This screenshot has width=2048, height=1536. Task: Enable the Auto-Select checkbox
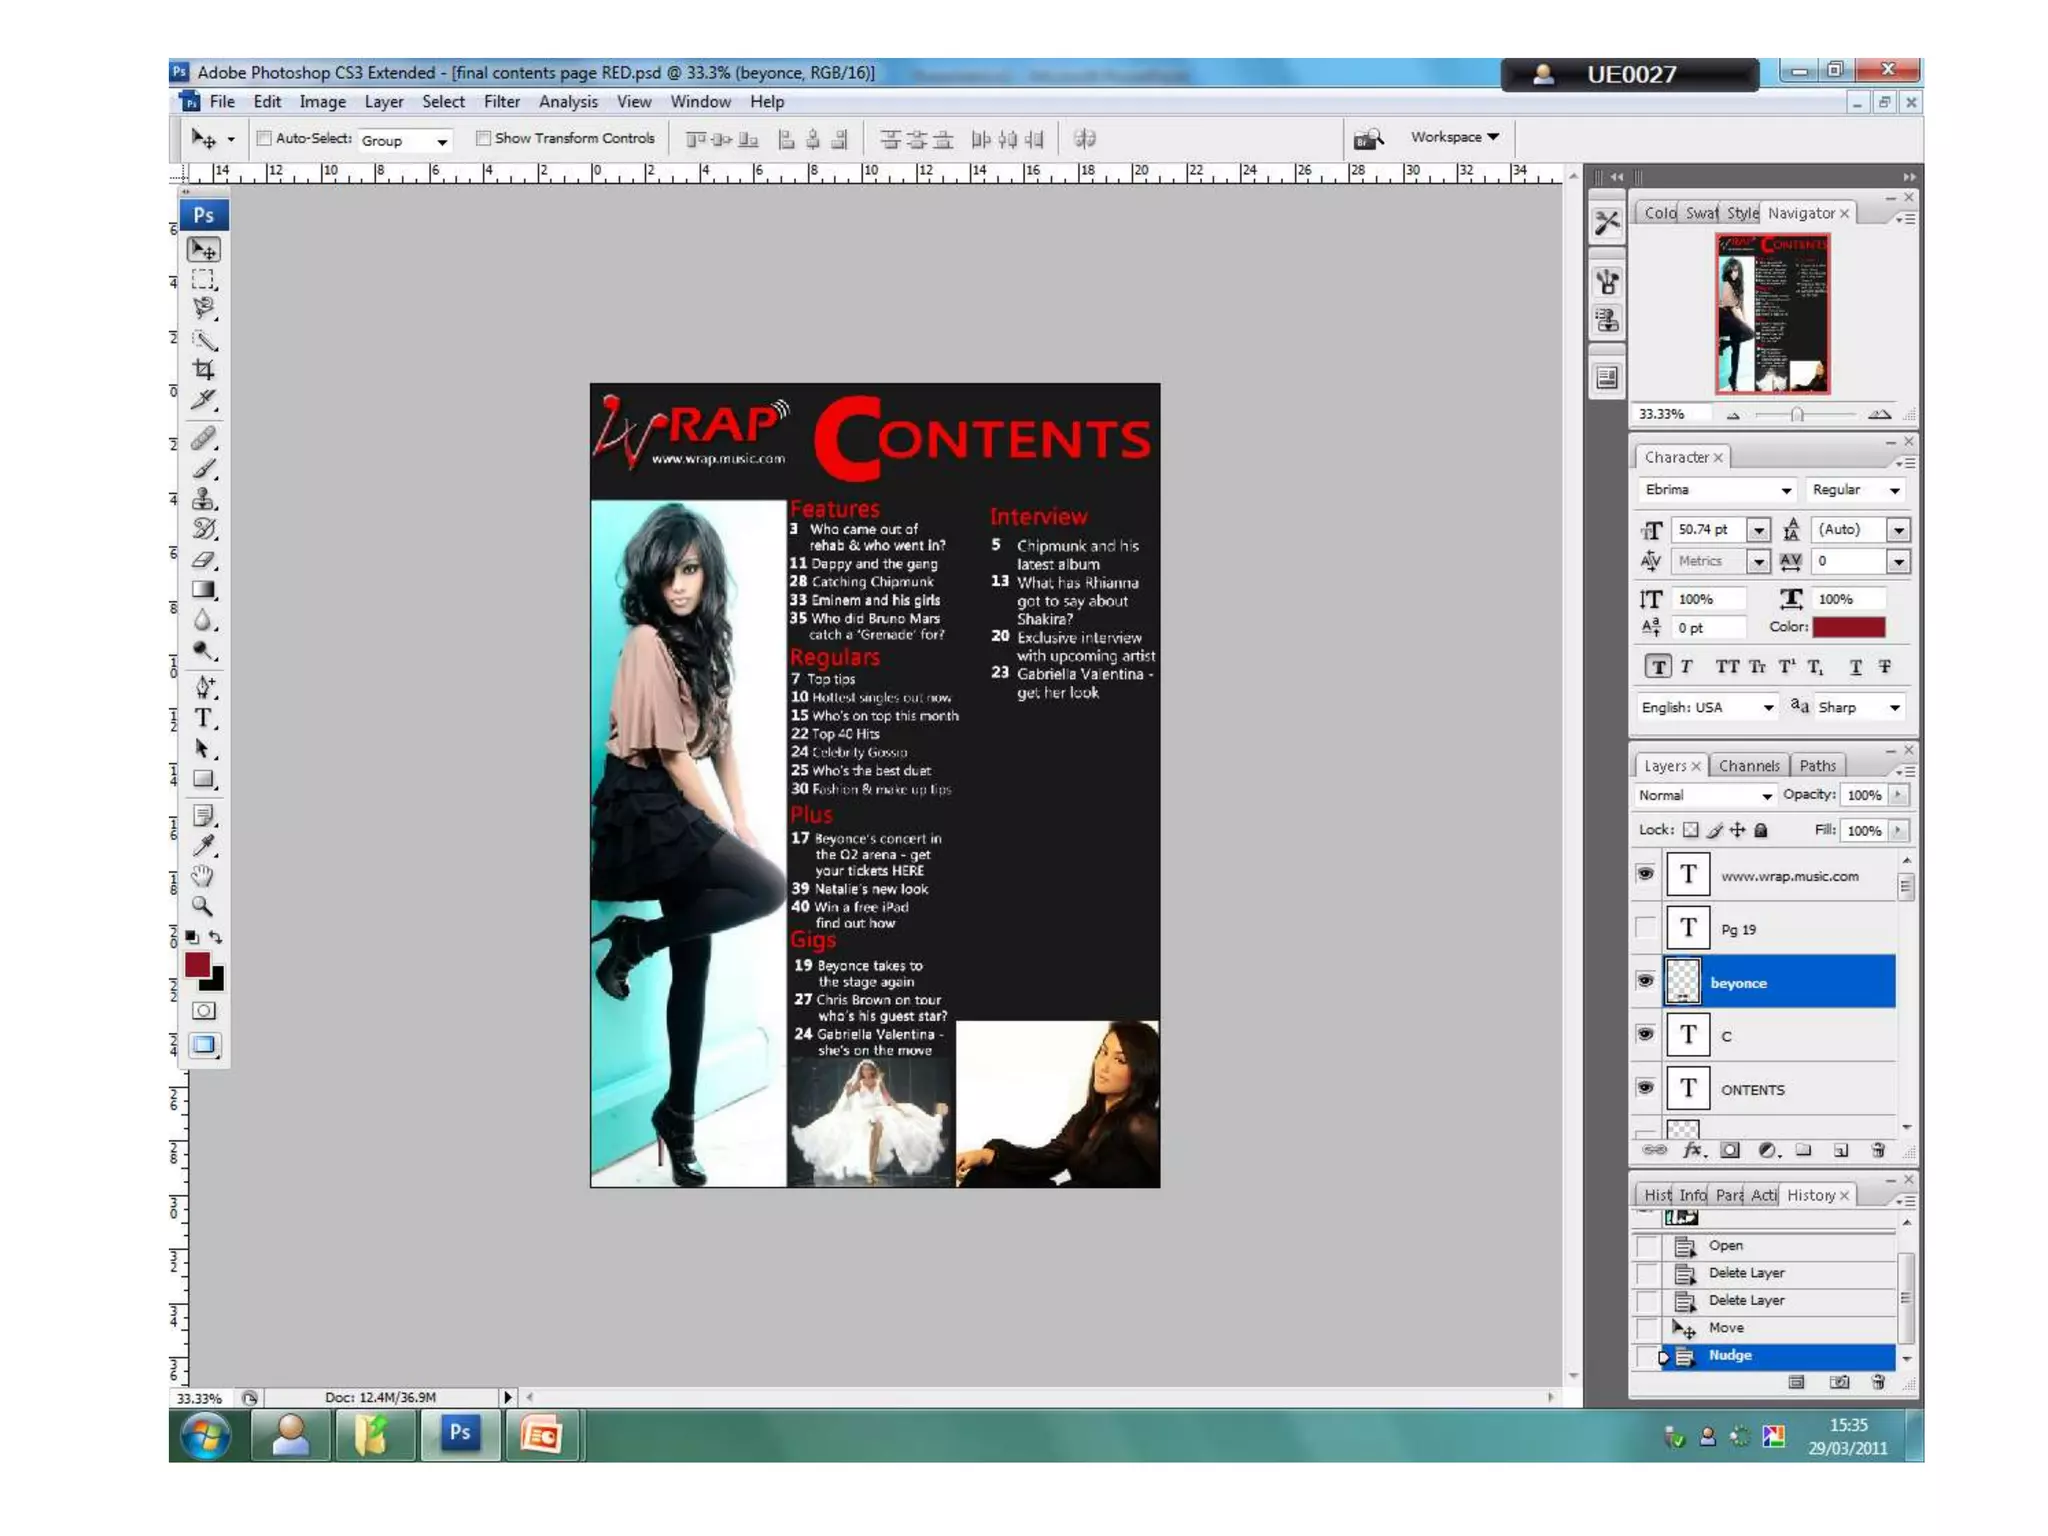click(x=264, y=138)
